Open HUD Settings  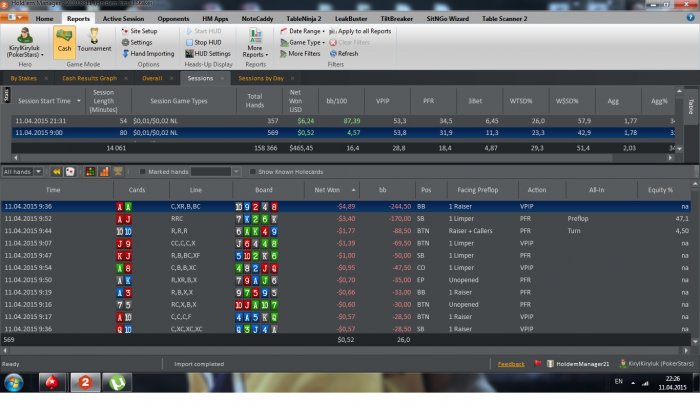208,54
